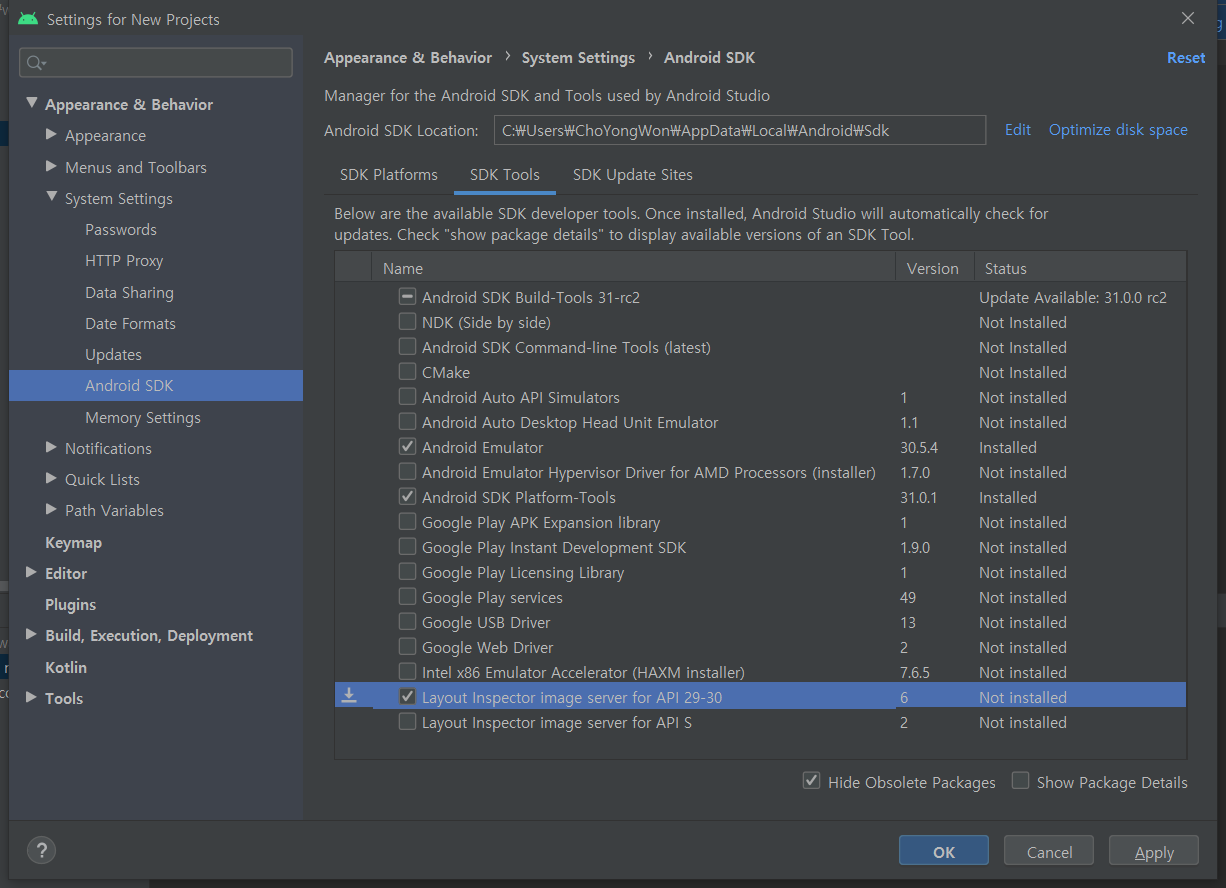Select Android SDK in settings tree
1226x888 pixels.
pos(156,386)
